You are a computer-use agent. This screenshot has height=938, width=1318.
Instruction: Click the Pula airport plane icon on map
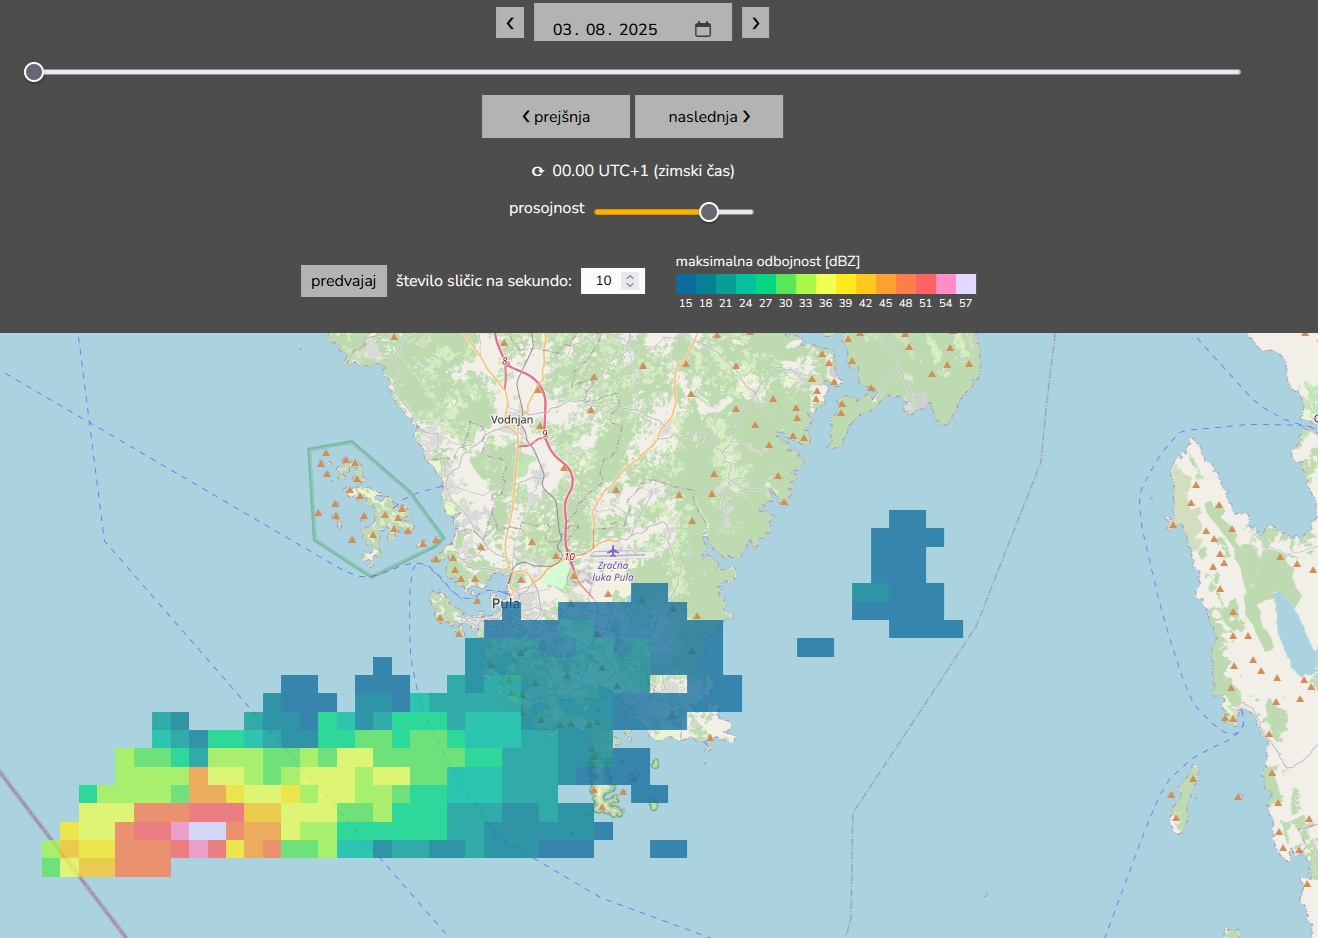coord(612,551)
